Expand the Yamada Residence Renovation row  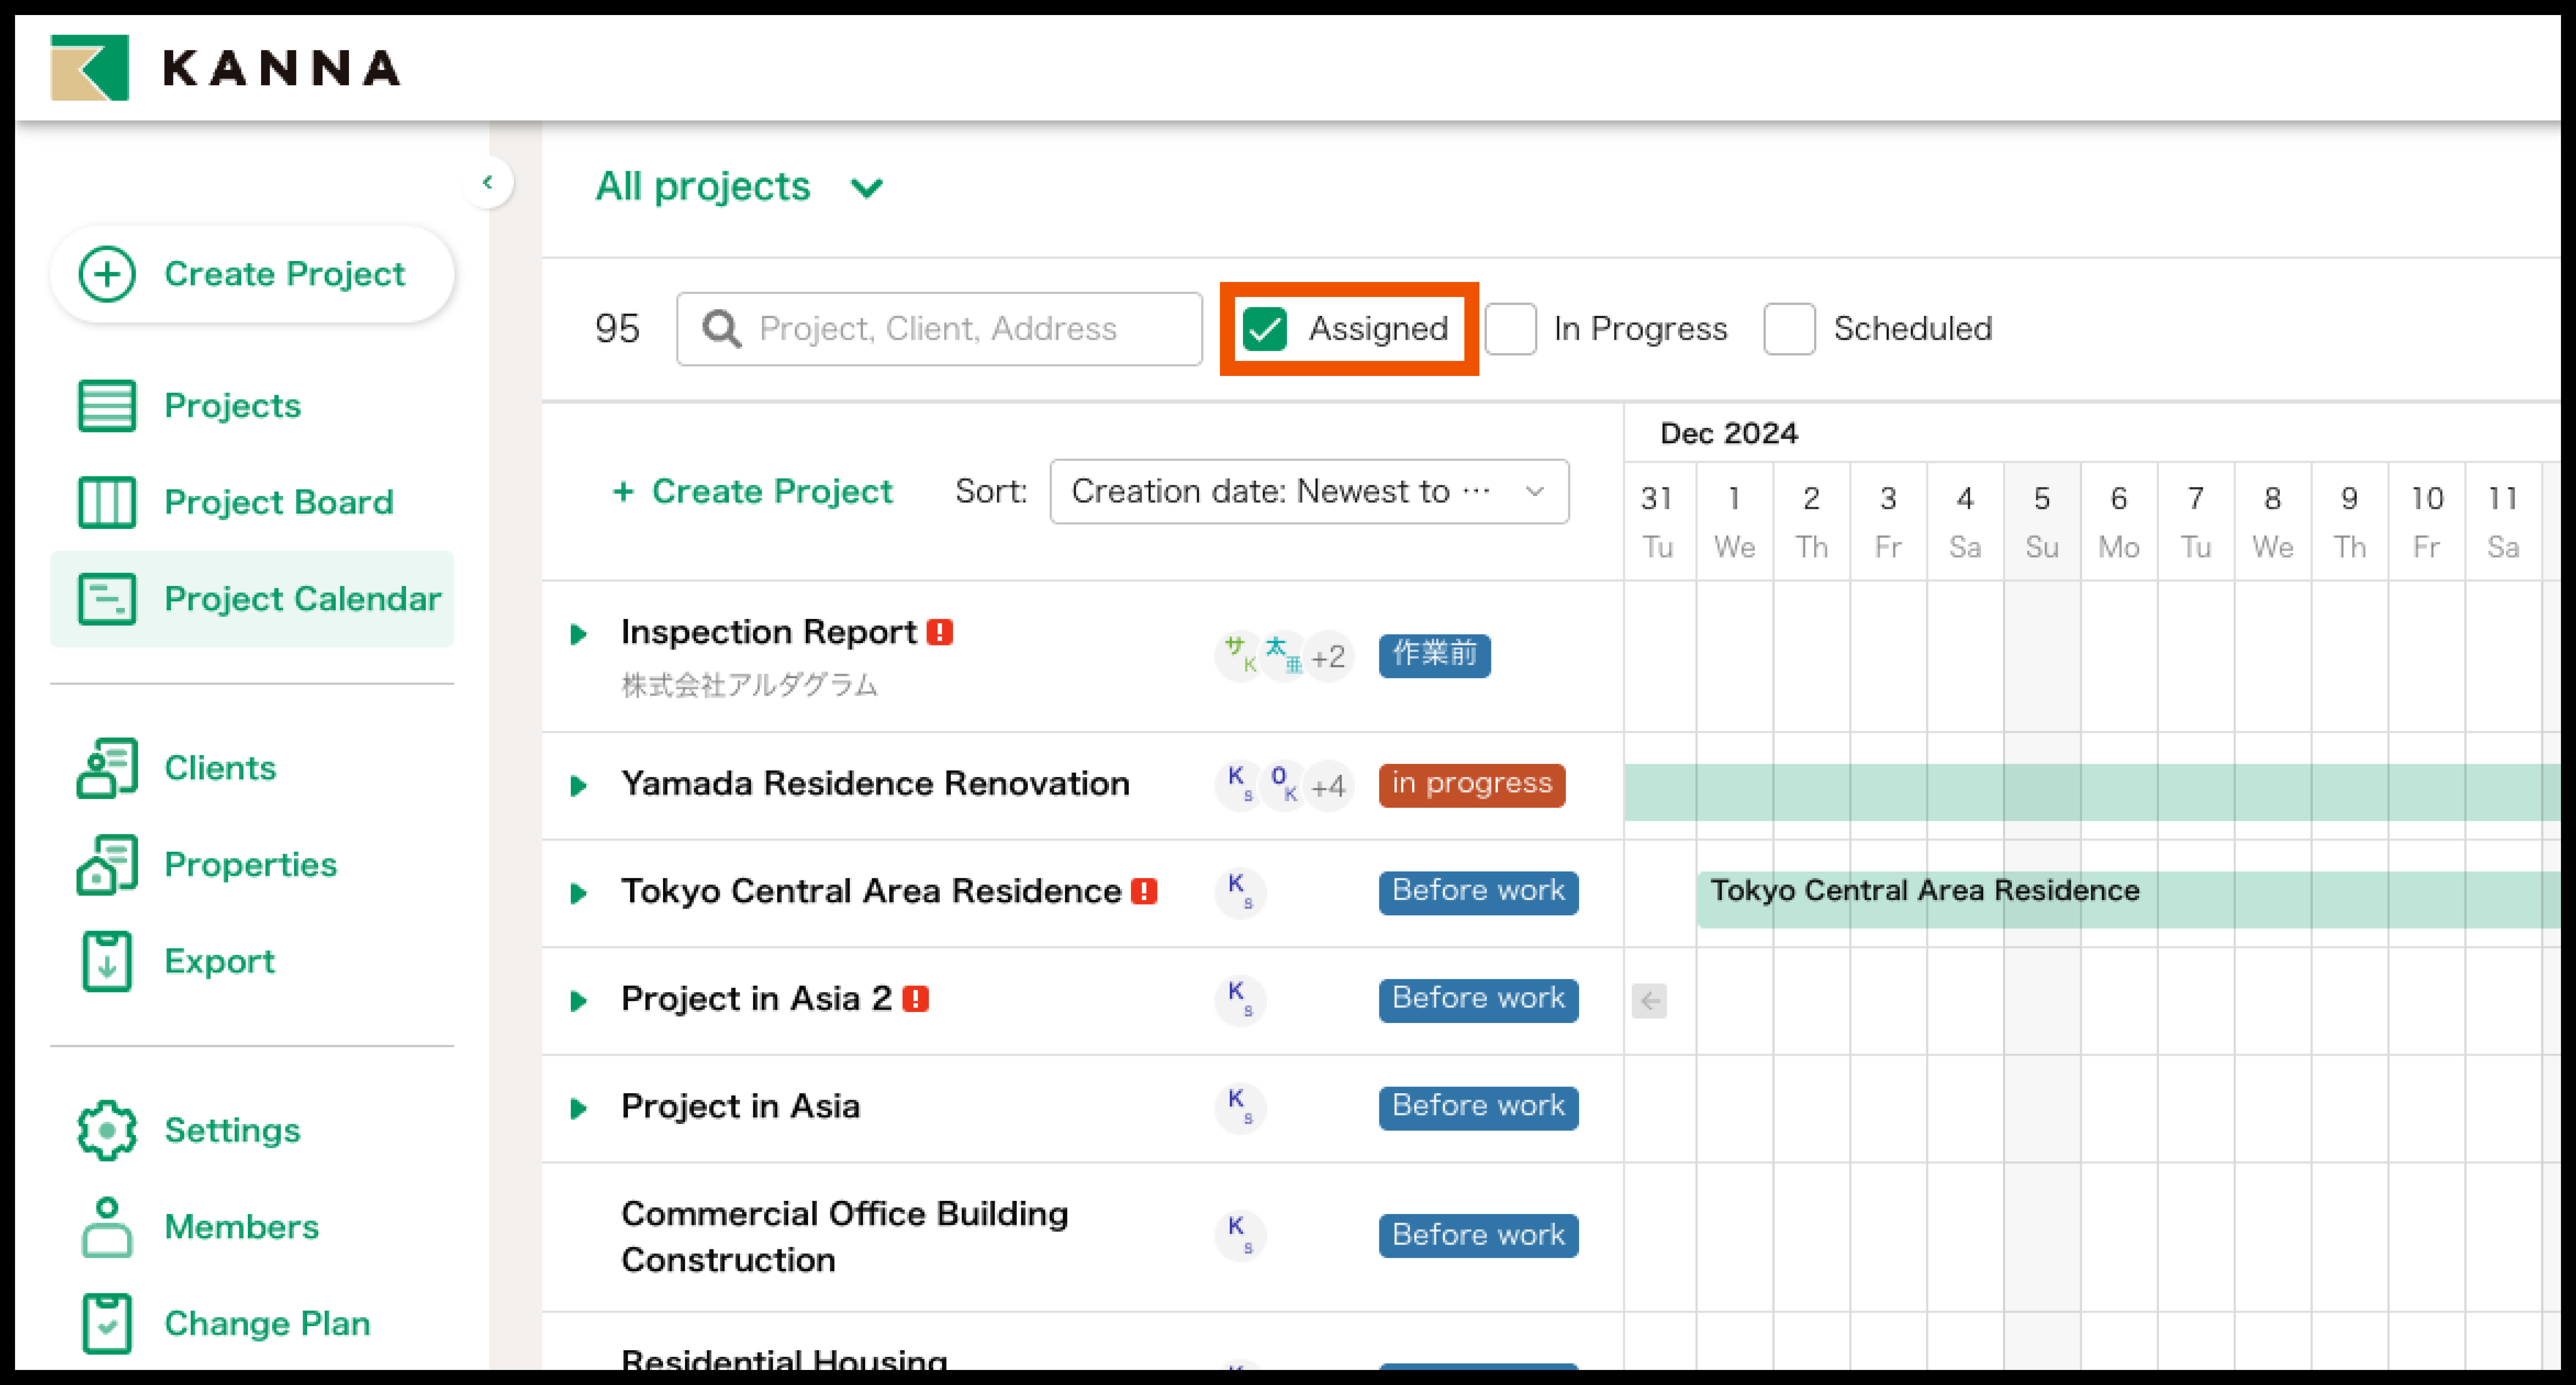[578, 786]
